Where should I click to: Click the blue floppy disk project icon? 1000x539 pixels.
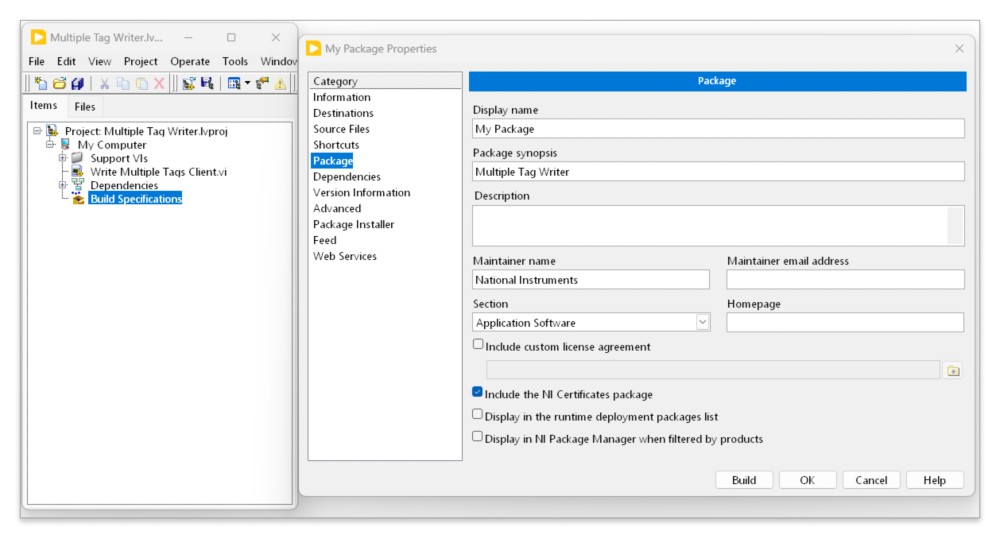(x=207, y=83)
